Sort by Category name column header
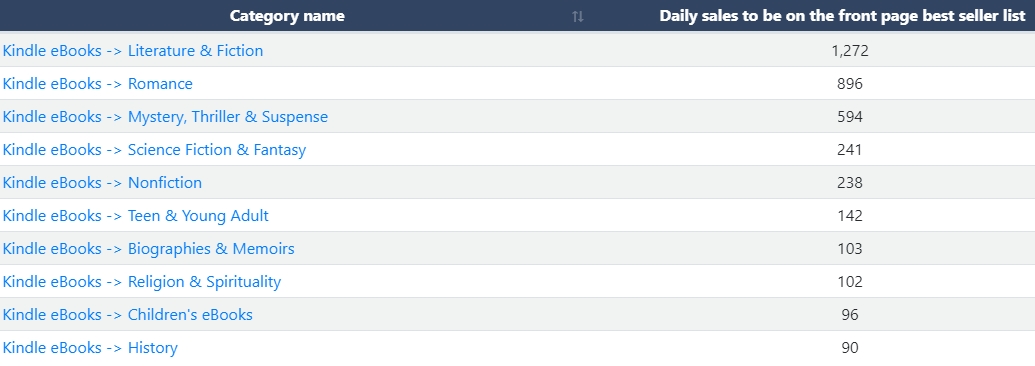Image resolution: width=1035 pixels, height=366 pixels. coord(287,16)
